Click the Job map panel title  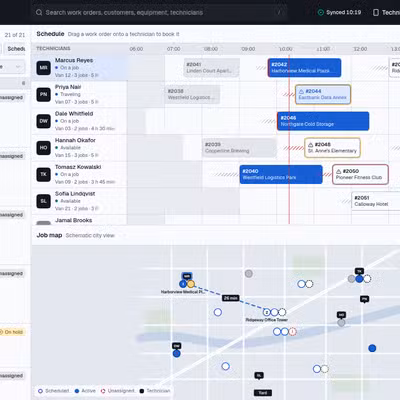pyautogui.click(x=49, y=235)
